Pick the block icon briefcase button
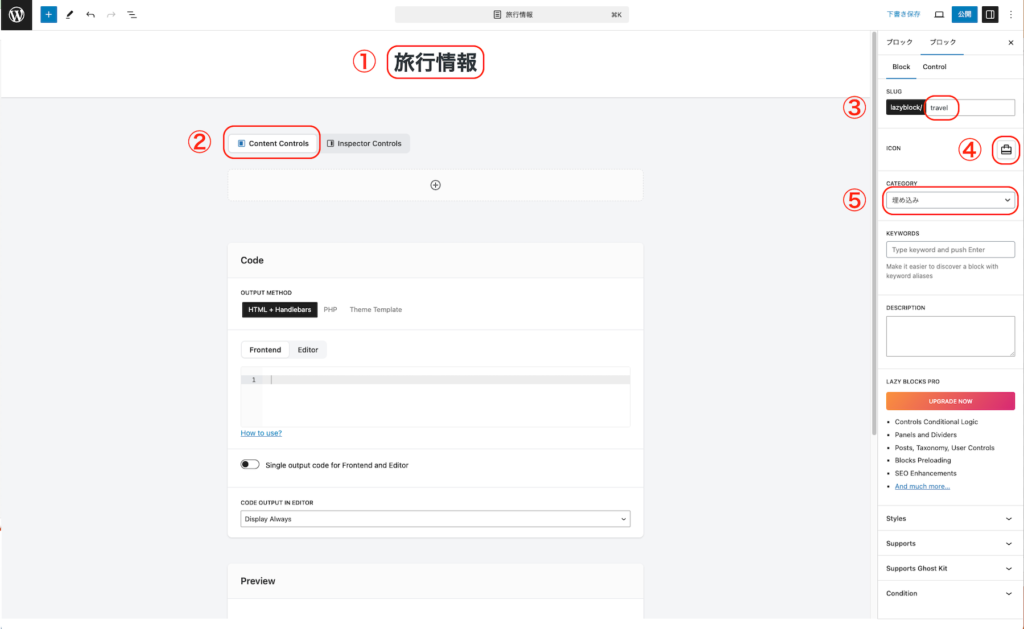1024x629 pixels. click(x=1006, y=150)
